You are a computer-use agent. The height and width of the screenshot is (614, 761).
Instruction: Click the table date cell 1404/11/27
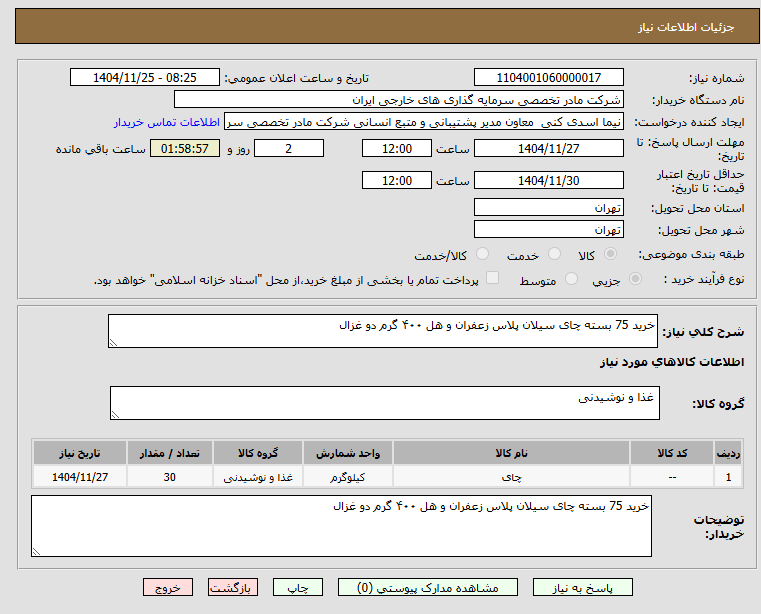(80, 477)
